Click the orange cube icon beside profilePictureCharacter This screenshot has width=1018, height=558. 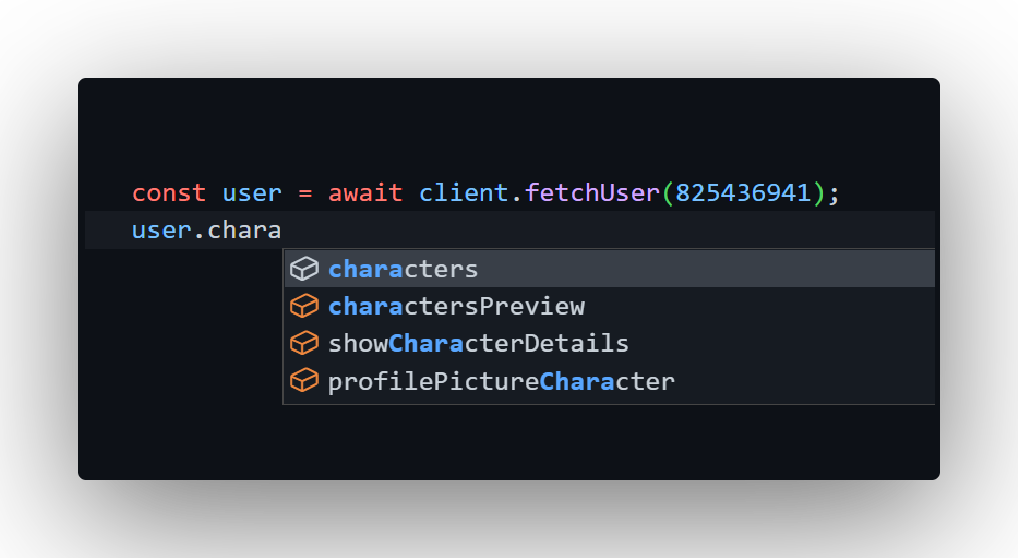[304, 381]
